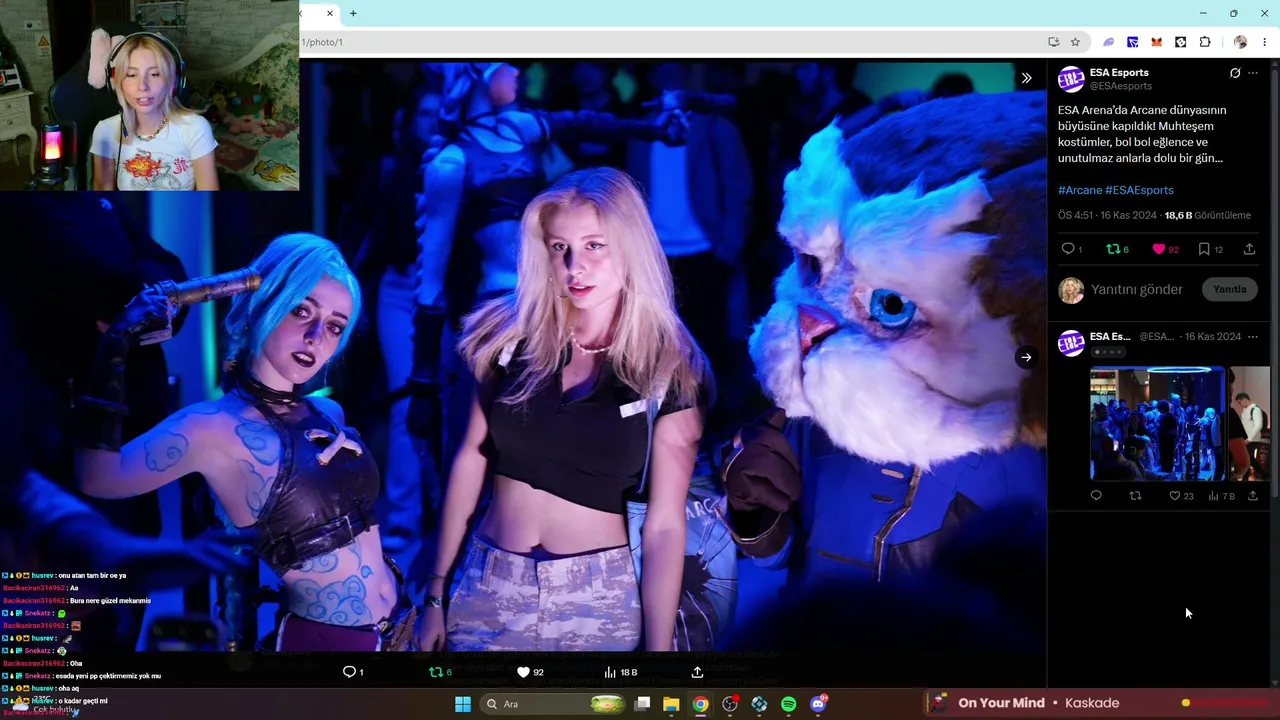The image size is (1280, 720).
Task: Open File Explorer from the taskbar
Action: (671, 704)
